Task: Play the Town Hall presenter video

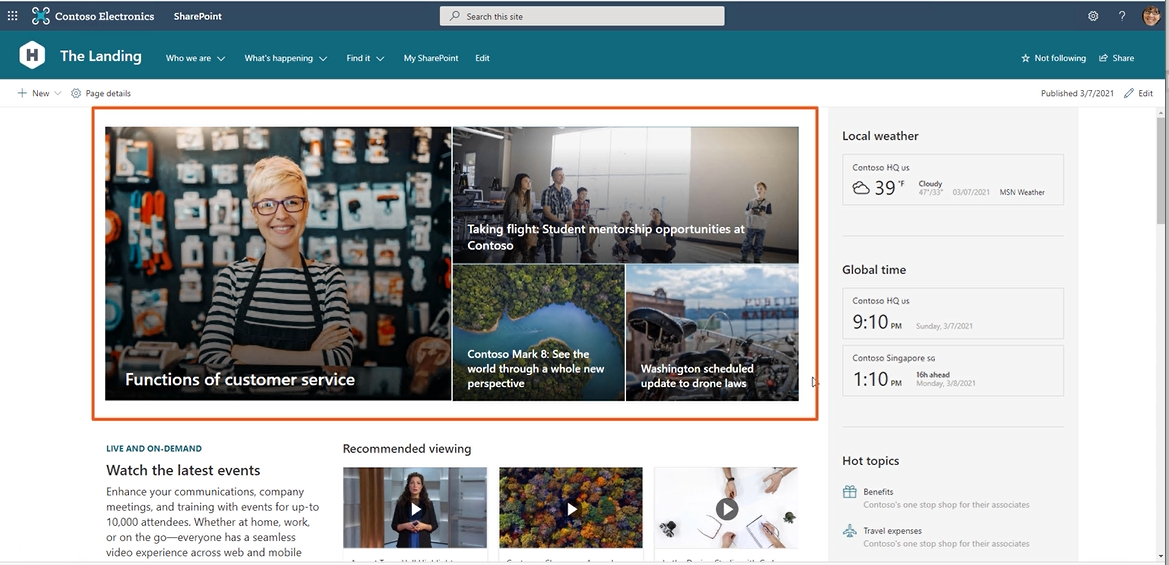Action: [415, 509]
